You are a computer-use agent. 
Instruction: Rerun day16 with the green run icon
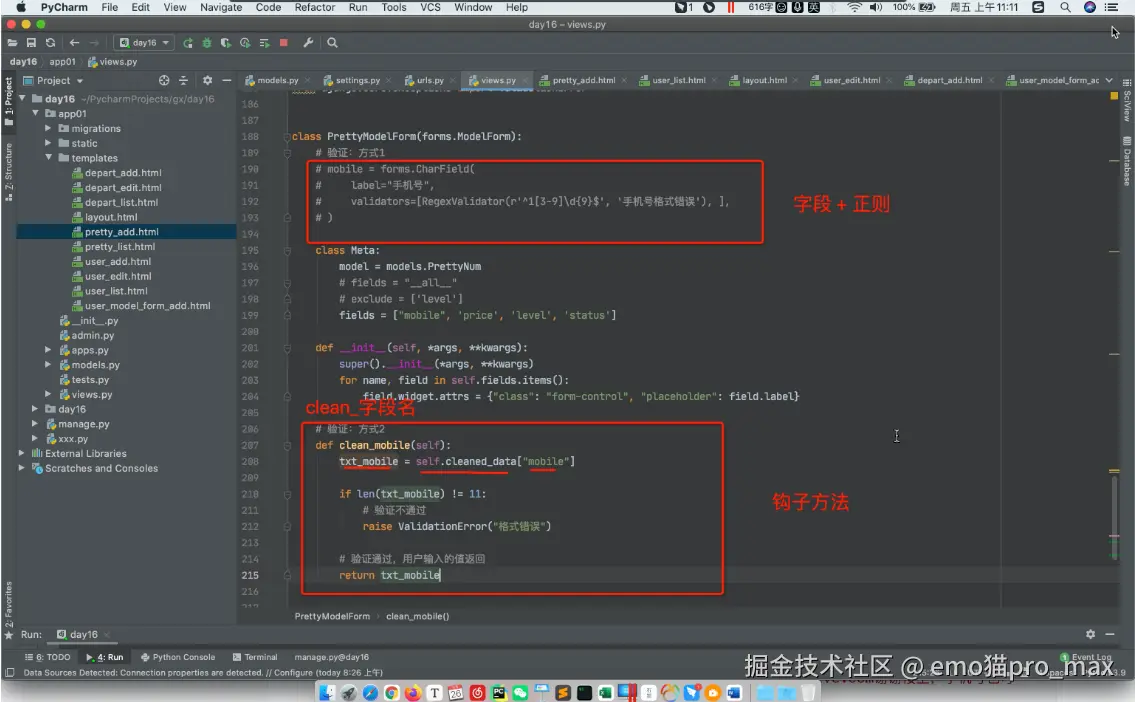click(188, 43)
